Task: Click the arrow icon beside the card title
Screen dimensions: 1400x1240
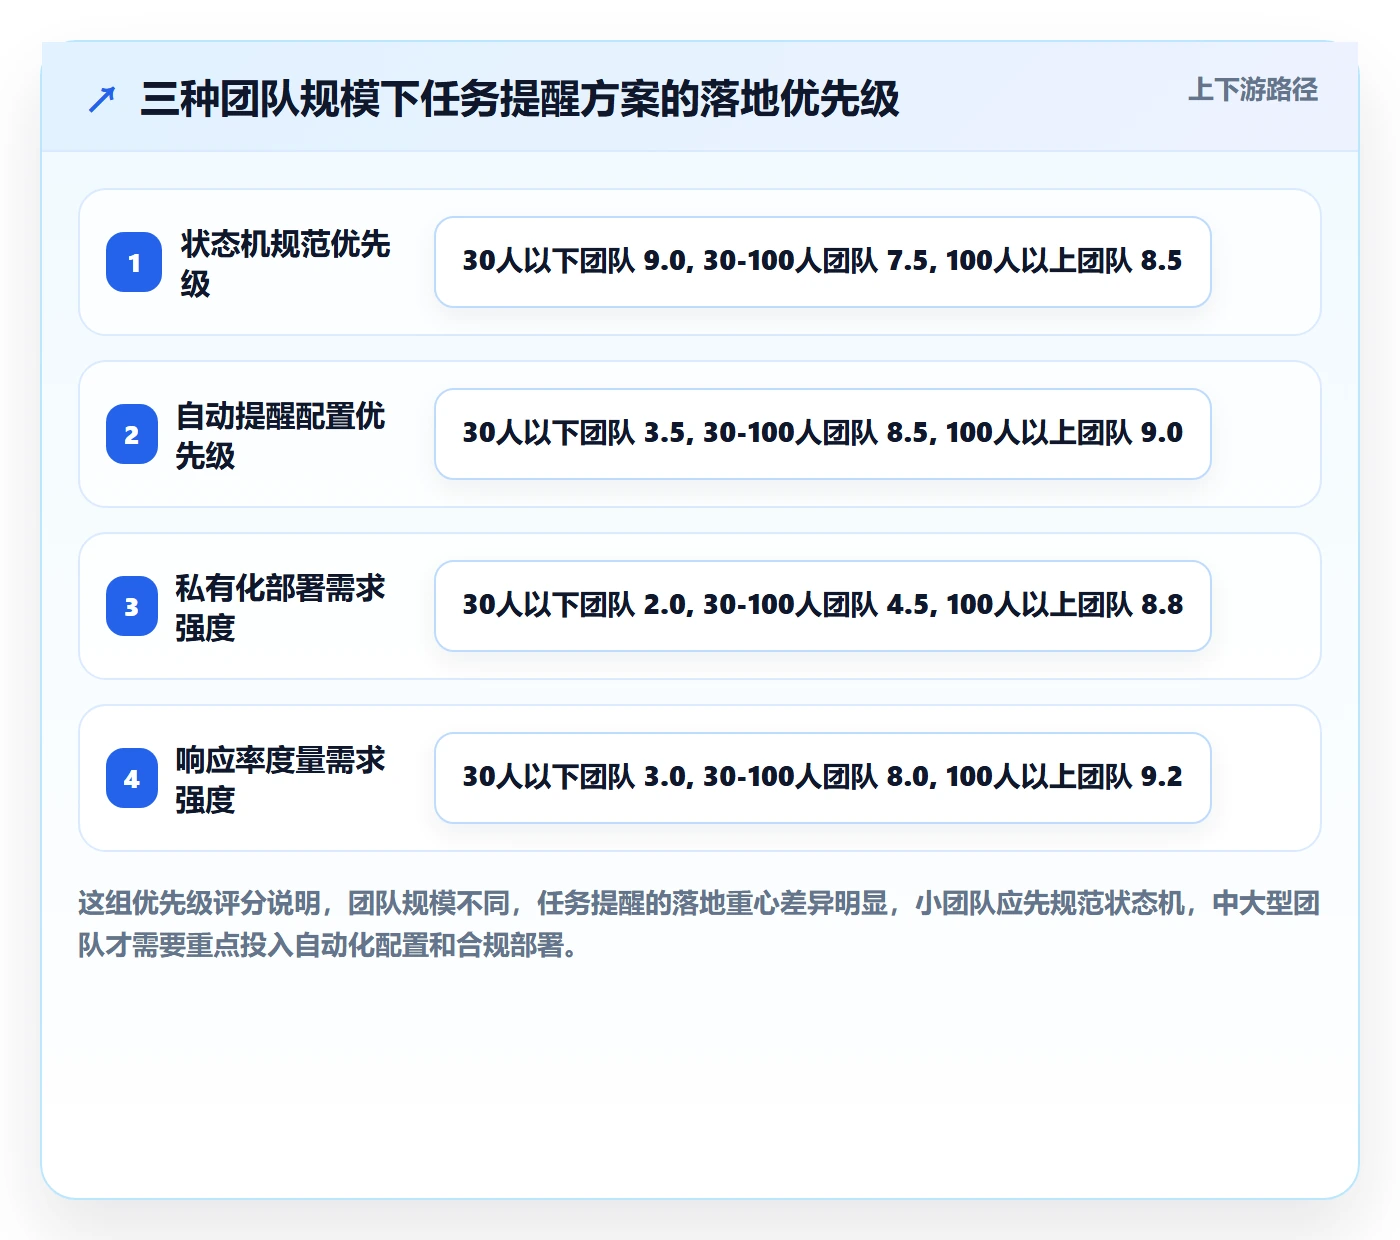Action: (x=102, y=99)
